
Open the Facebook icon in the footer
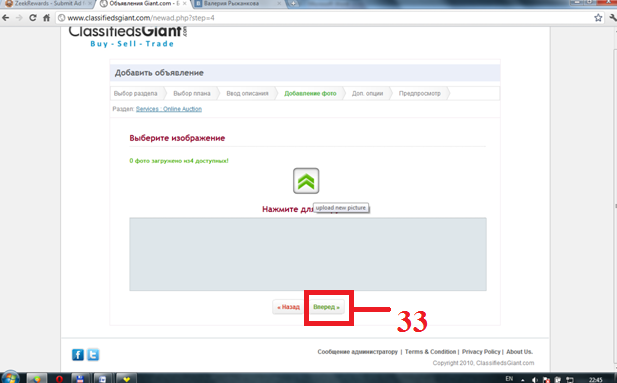(x=78, y=355)
